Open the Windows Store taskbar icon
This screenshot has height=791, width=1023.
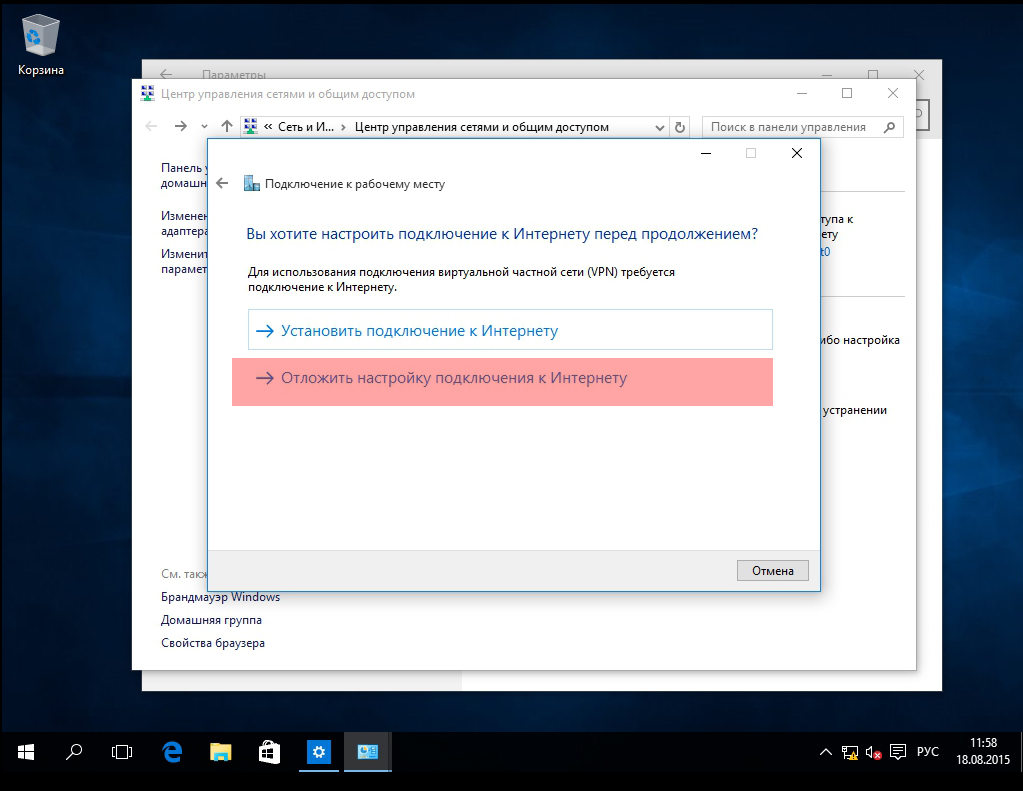pyautogui.click(x=269, y=752)
